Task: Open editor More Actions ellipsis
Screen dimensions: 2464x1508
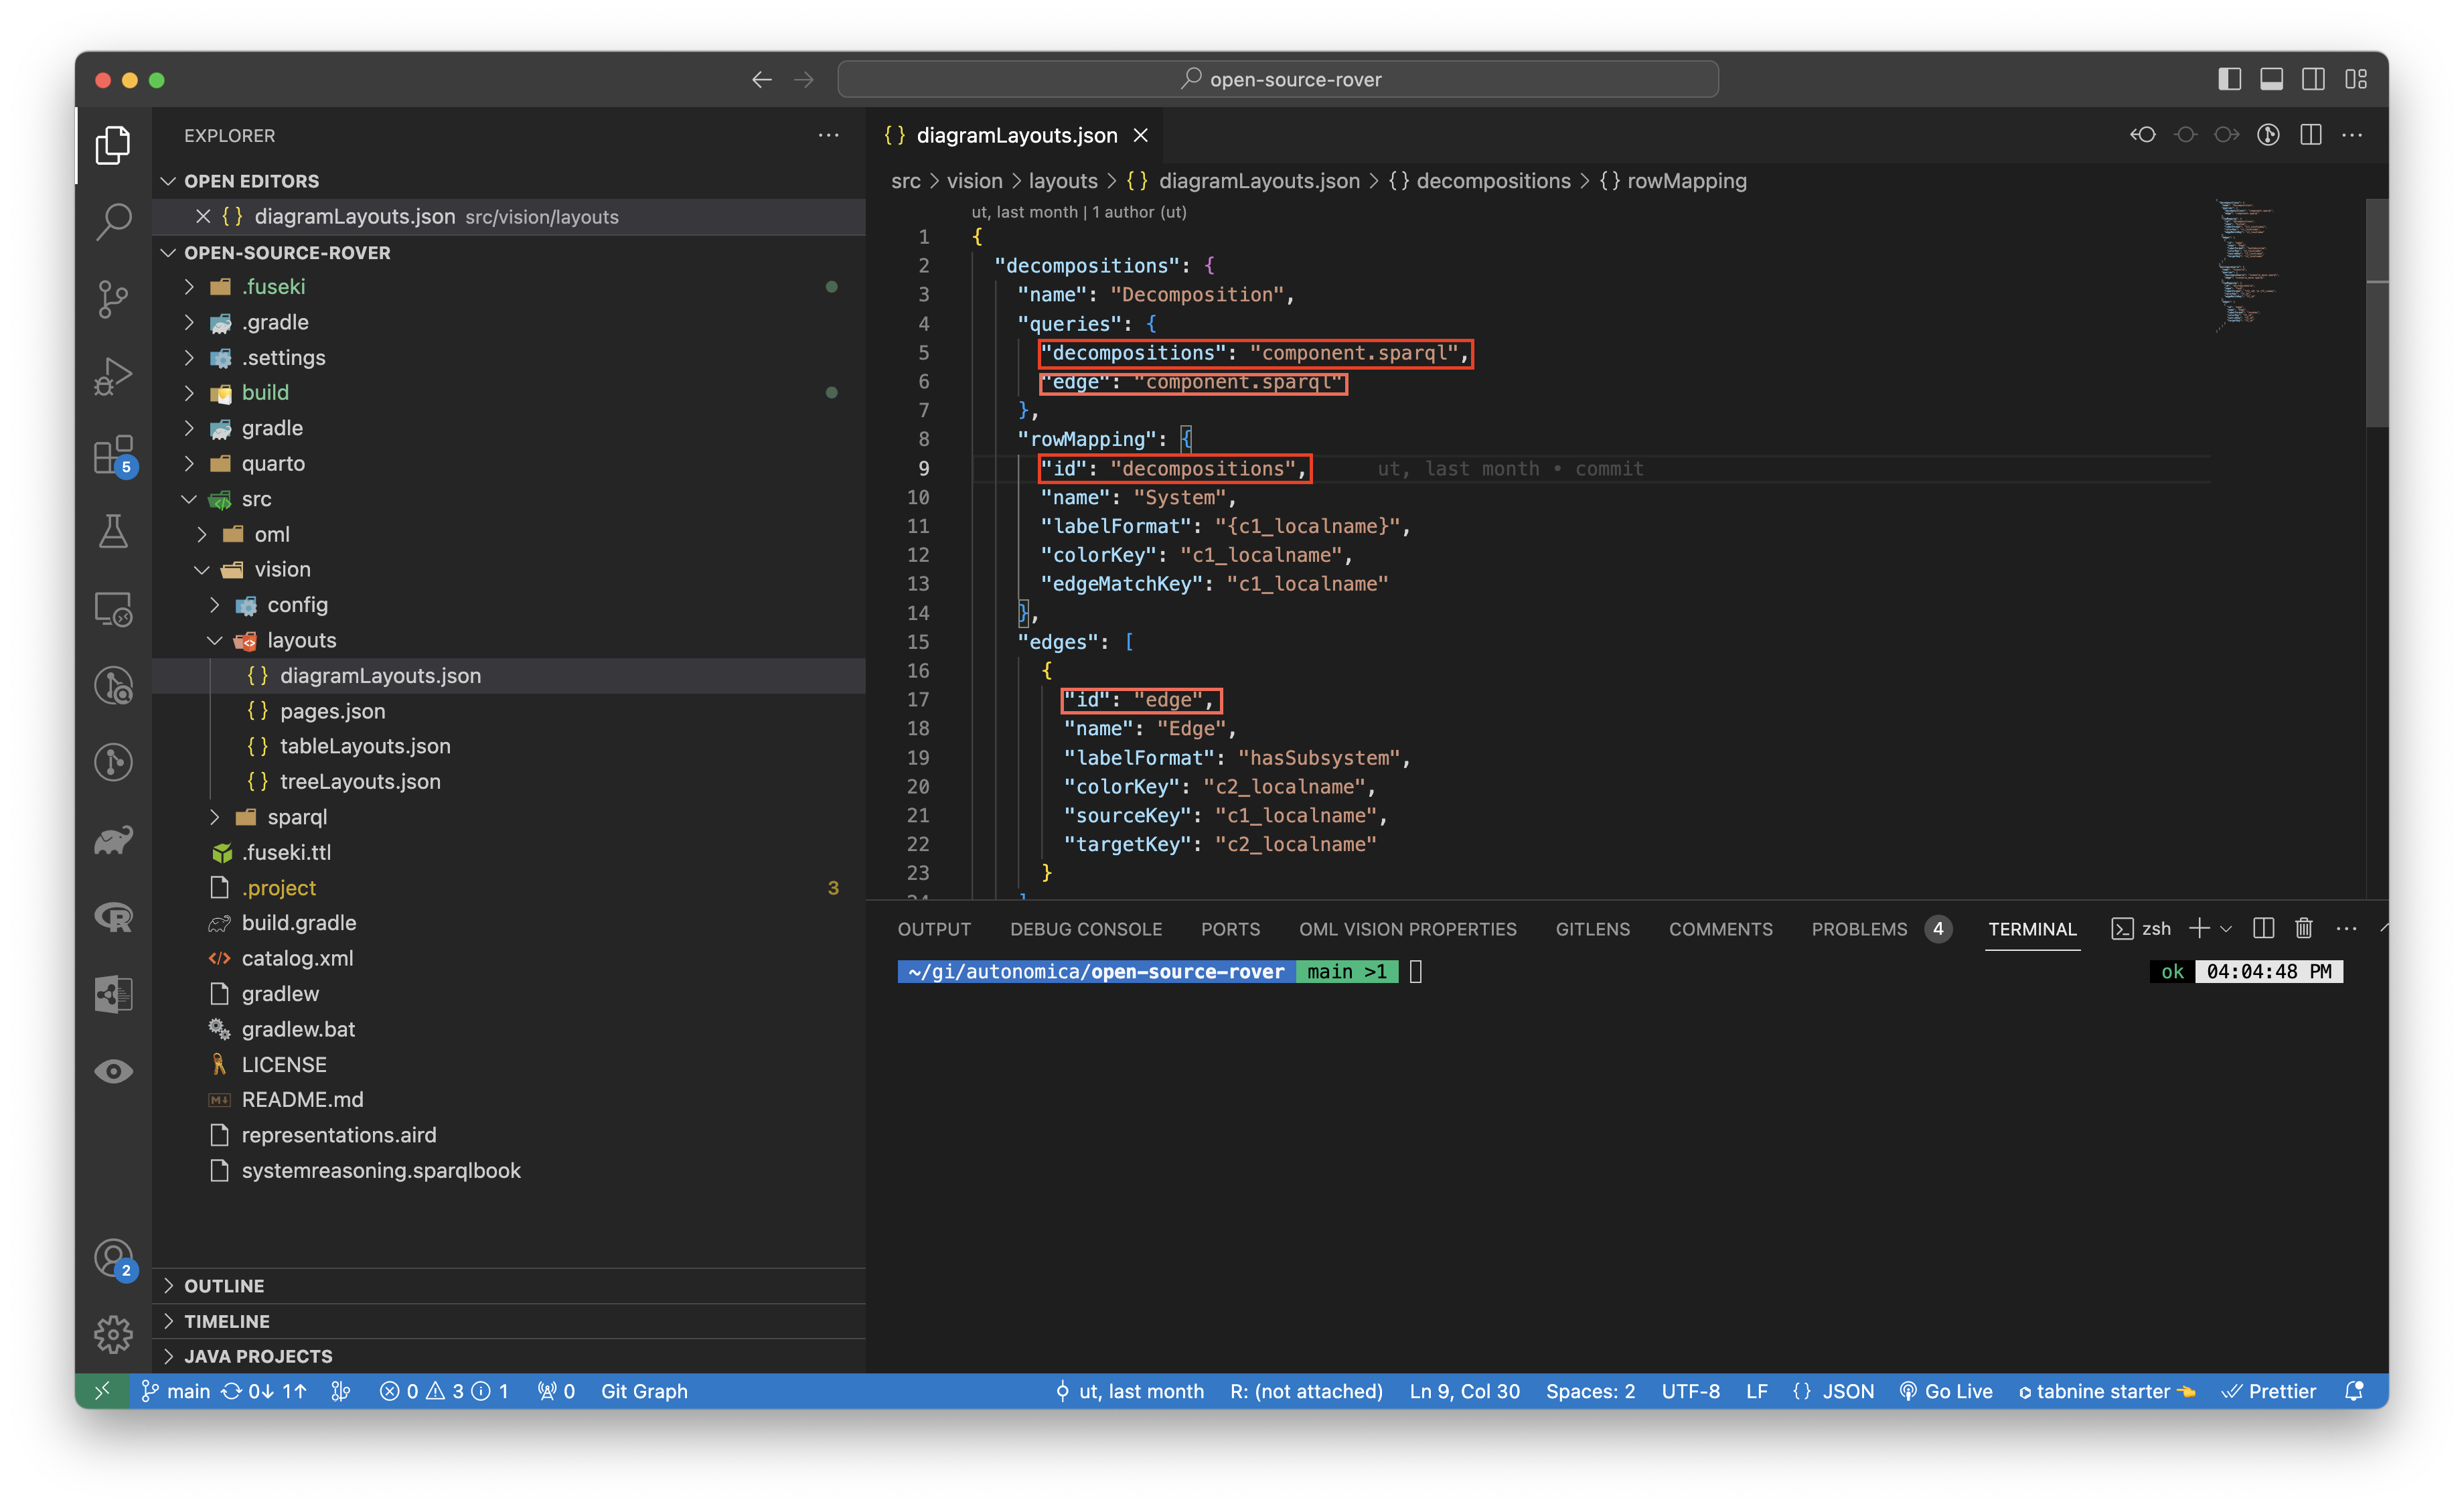Action: point(2352,135)
